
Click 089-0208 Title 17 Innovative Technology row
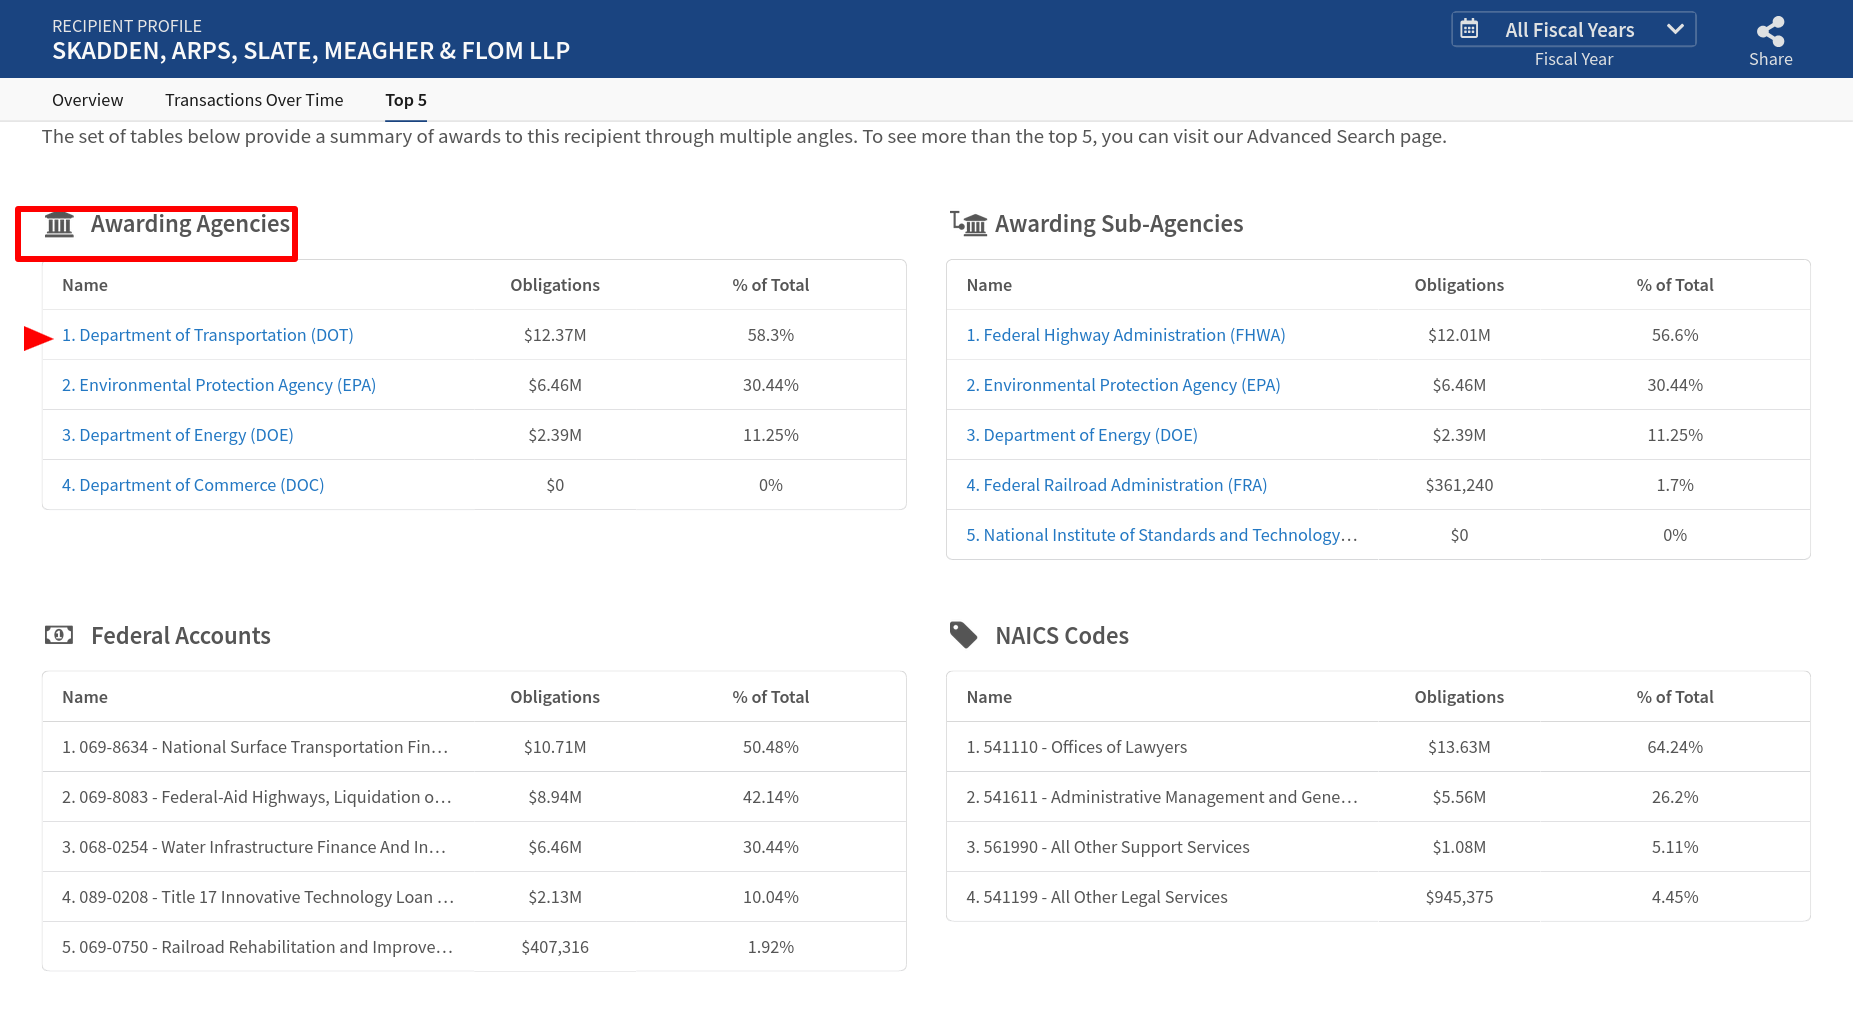pyautogui.click(x=474, y=897)
